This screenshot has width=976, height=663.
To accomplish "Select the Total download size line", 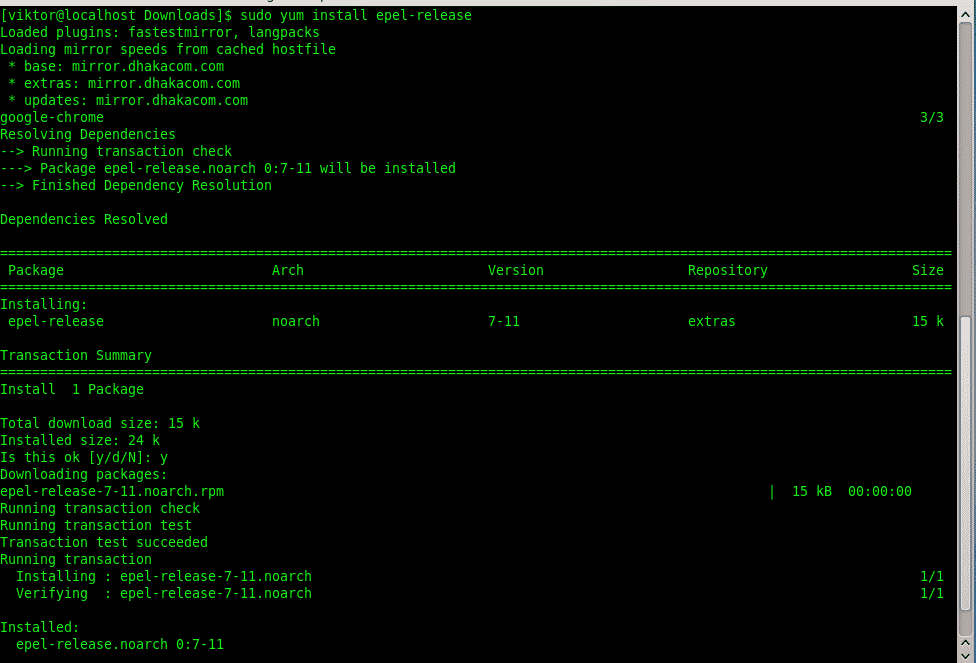I will tap(98, 423).
